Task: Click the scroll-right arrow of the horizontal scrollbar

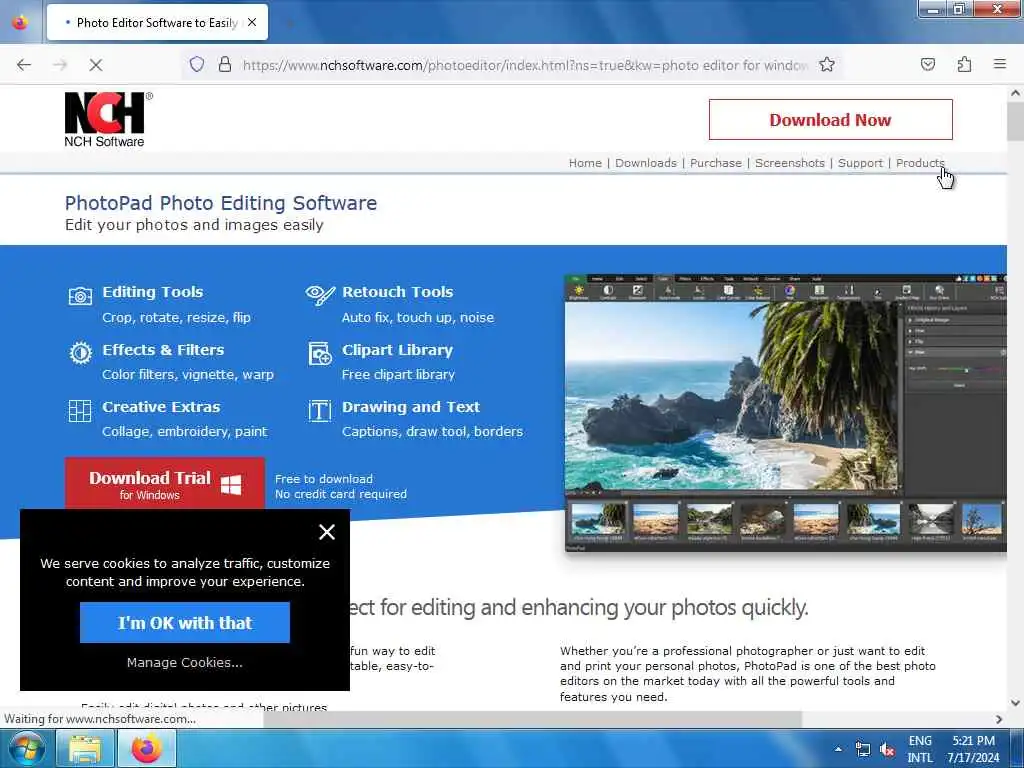Action: (999, 719)
